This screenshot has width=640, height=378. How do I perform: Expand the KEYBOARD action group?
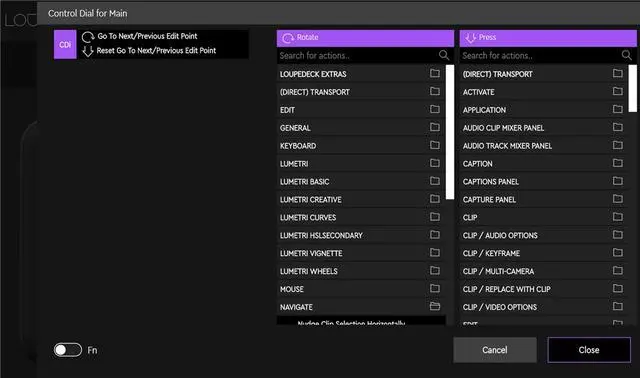point(361,145)
